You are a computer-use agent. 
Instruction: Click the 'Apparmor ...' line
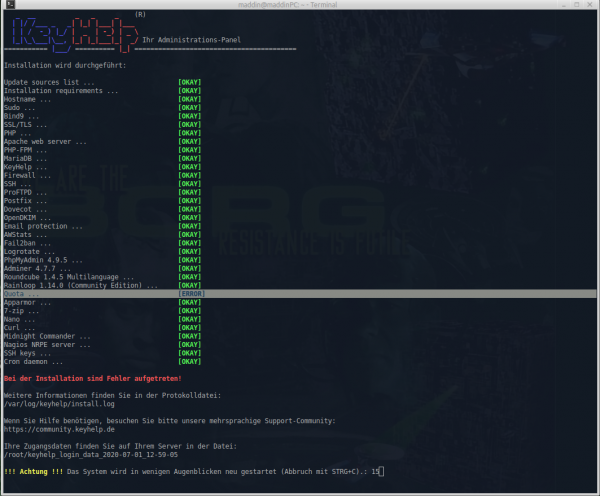27,302
